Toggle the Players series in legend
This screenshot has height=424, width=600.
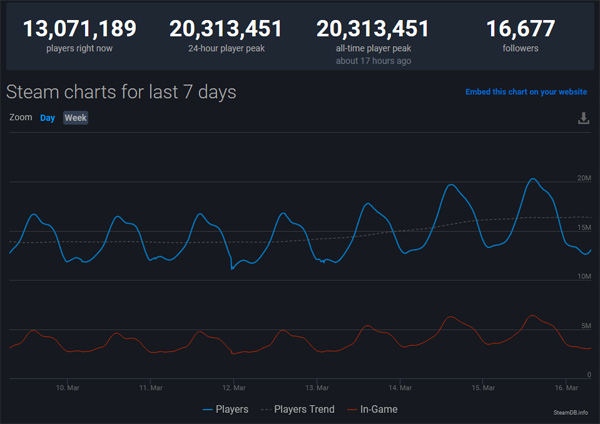[x=225, y=409]
